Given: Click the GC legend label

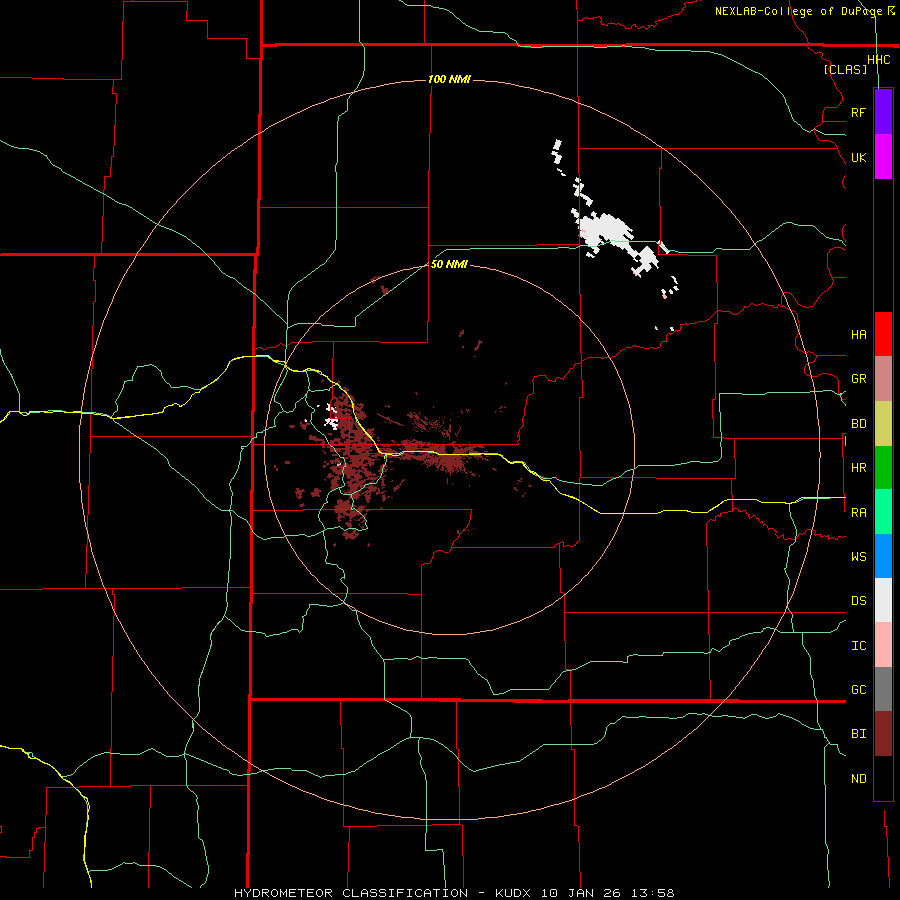Looking at the screenshot, I should (x=858, y=689).
